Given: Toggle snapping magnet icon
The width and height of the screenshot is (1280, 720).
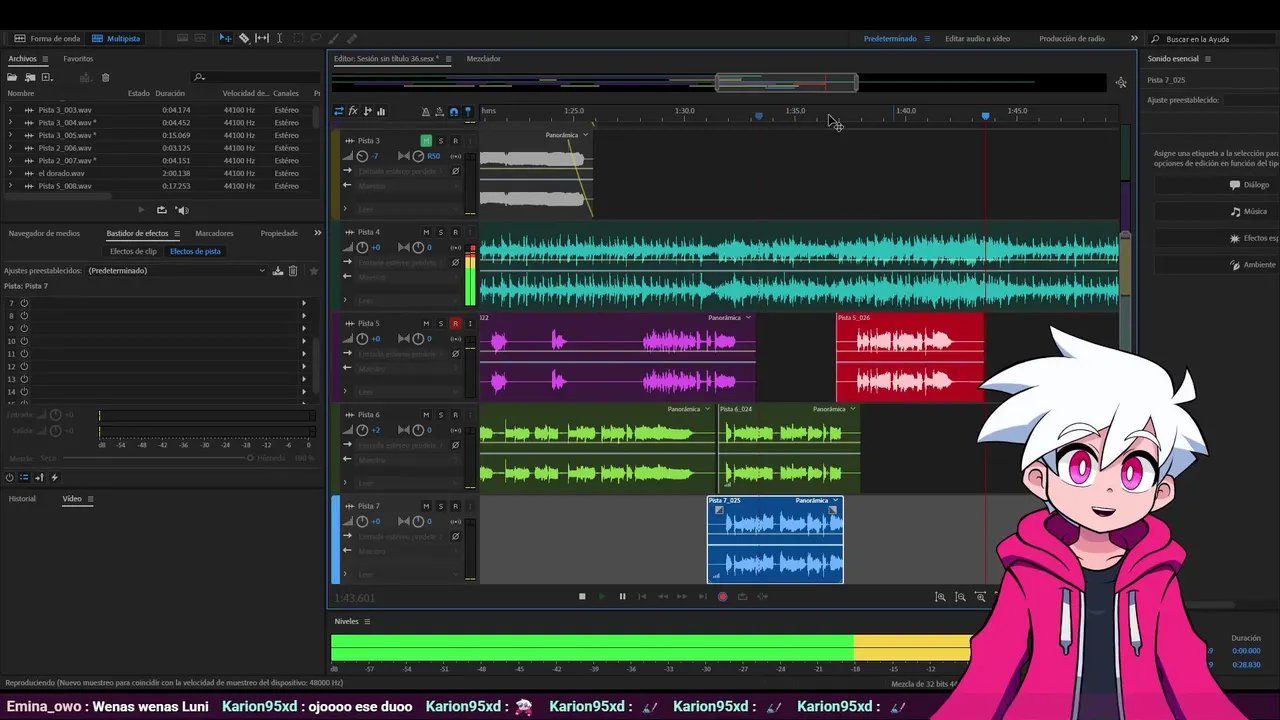Looking at the screenshot, I should [x=454, y=112].
